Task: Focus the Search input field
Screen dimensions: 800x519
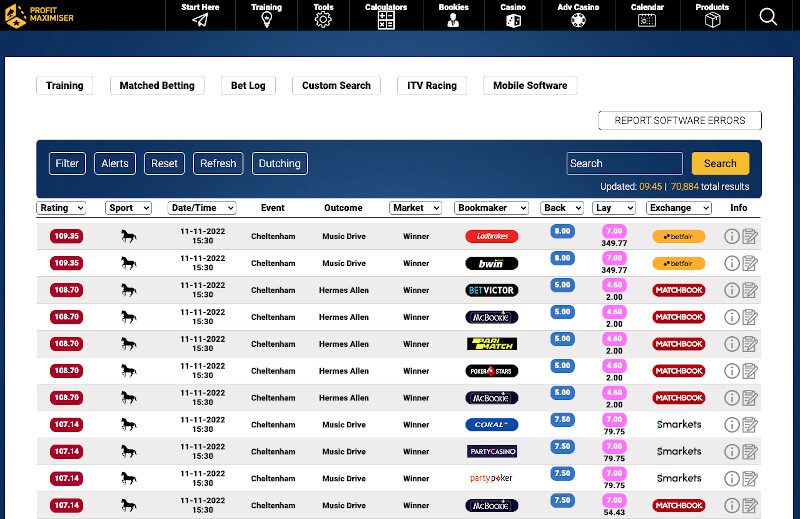Action: point(624,163)
